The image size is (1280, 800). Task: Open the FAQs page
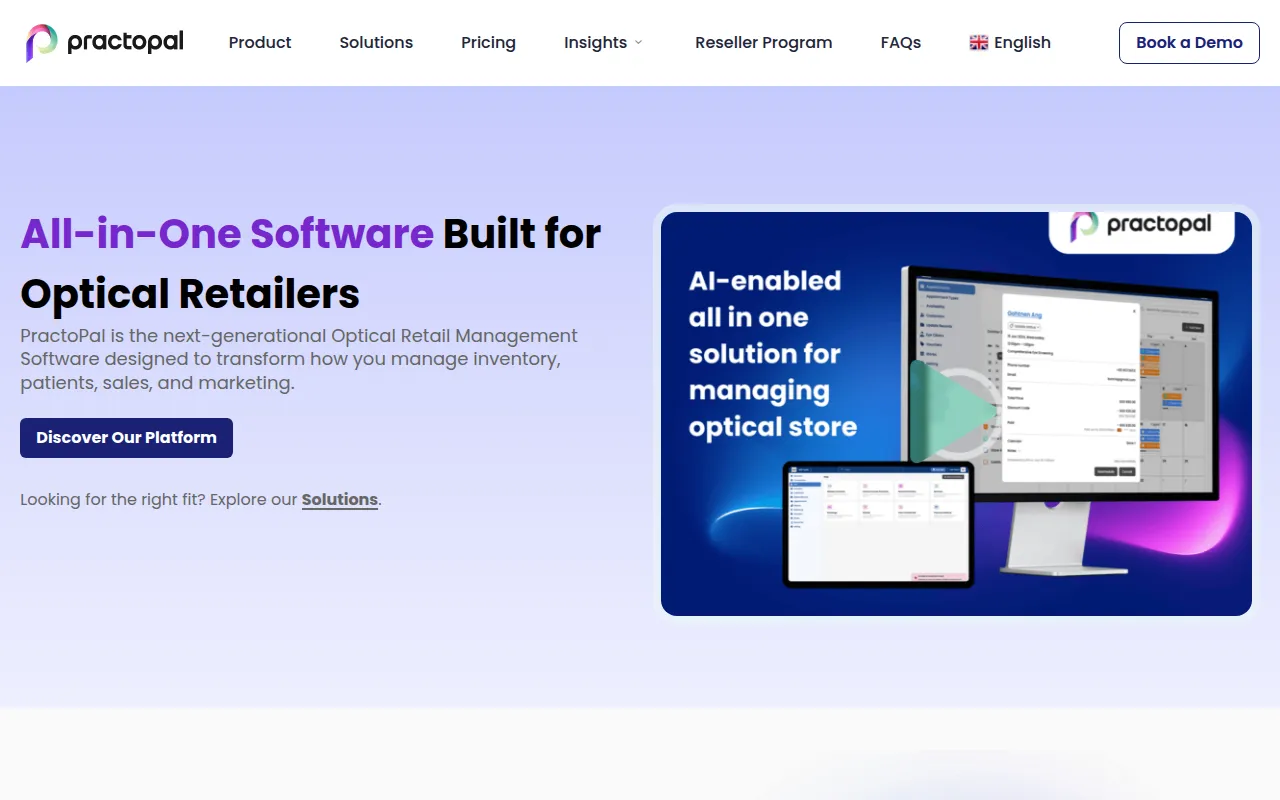click(901, 42)
